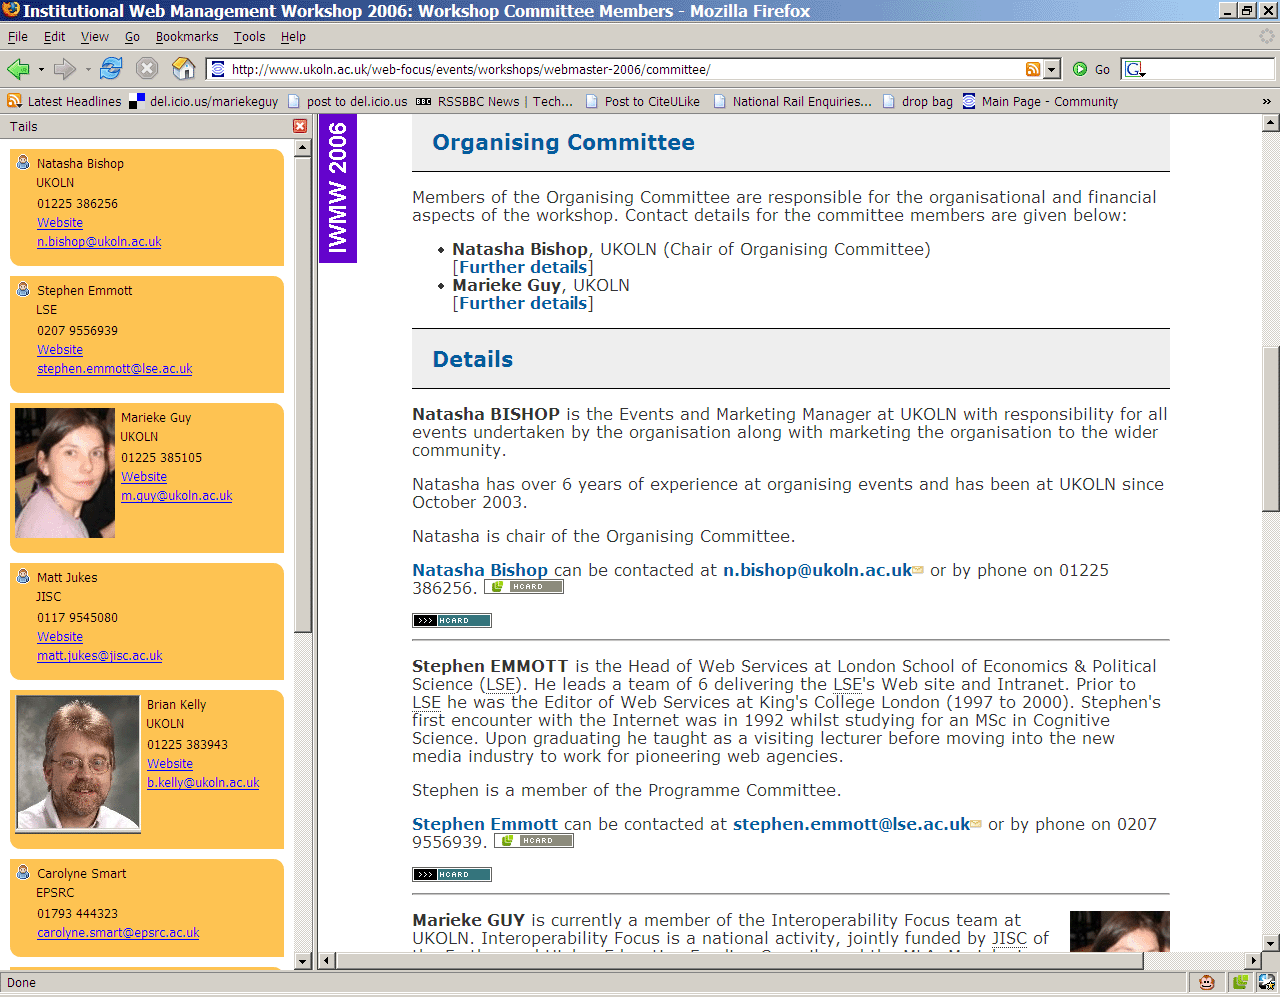This screenshot has height=997, width=1280.
Task: Click the Stop loading icon
Action: coord(147,69)
